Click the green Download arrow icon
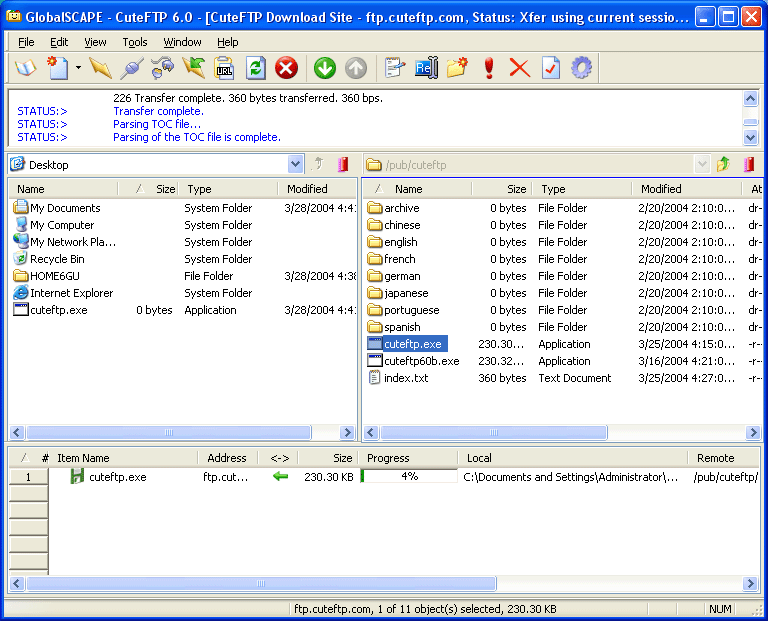 coord(325,68)
